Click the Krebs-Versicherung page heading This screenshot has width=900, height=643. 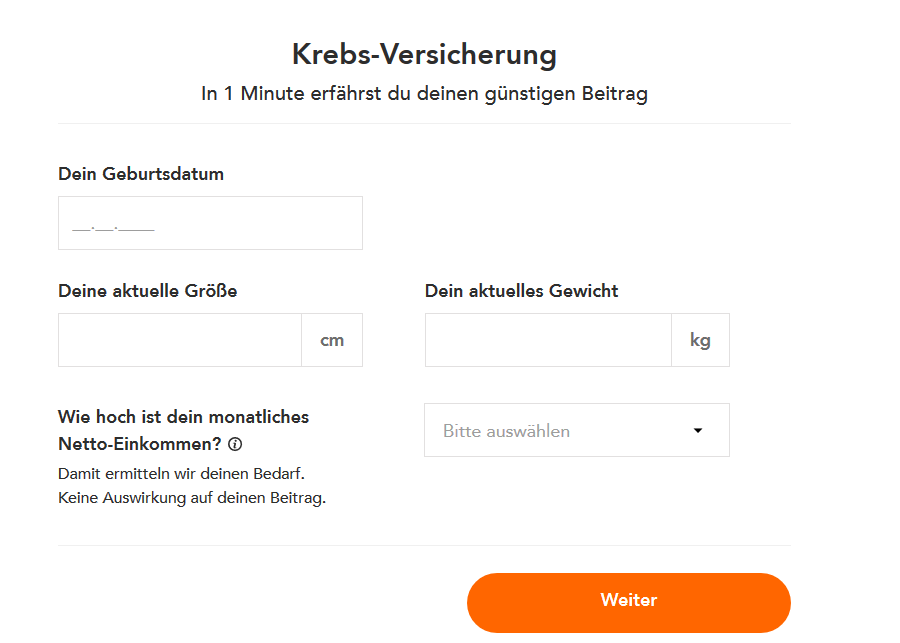click(423, 55)
